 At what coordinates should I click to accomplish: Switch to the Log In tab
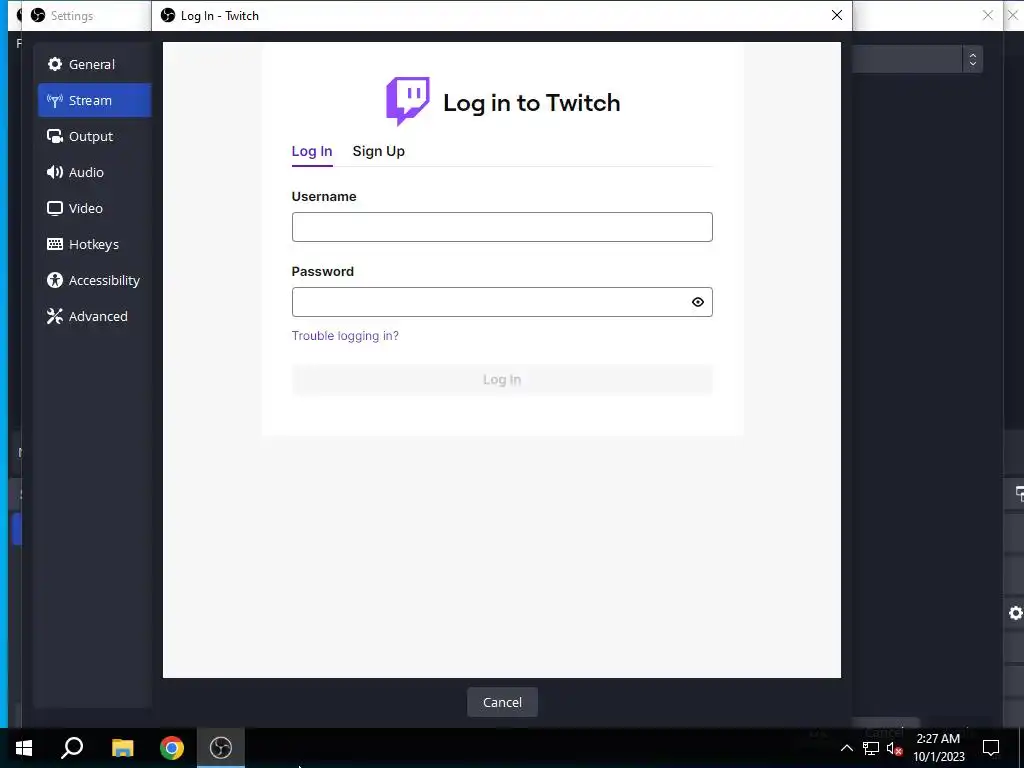tap(312, 152)
